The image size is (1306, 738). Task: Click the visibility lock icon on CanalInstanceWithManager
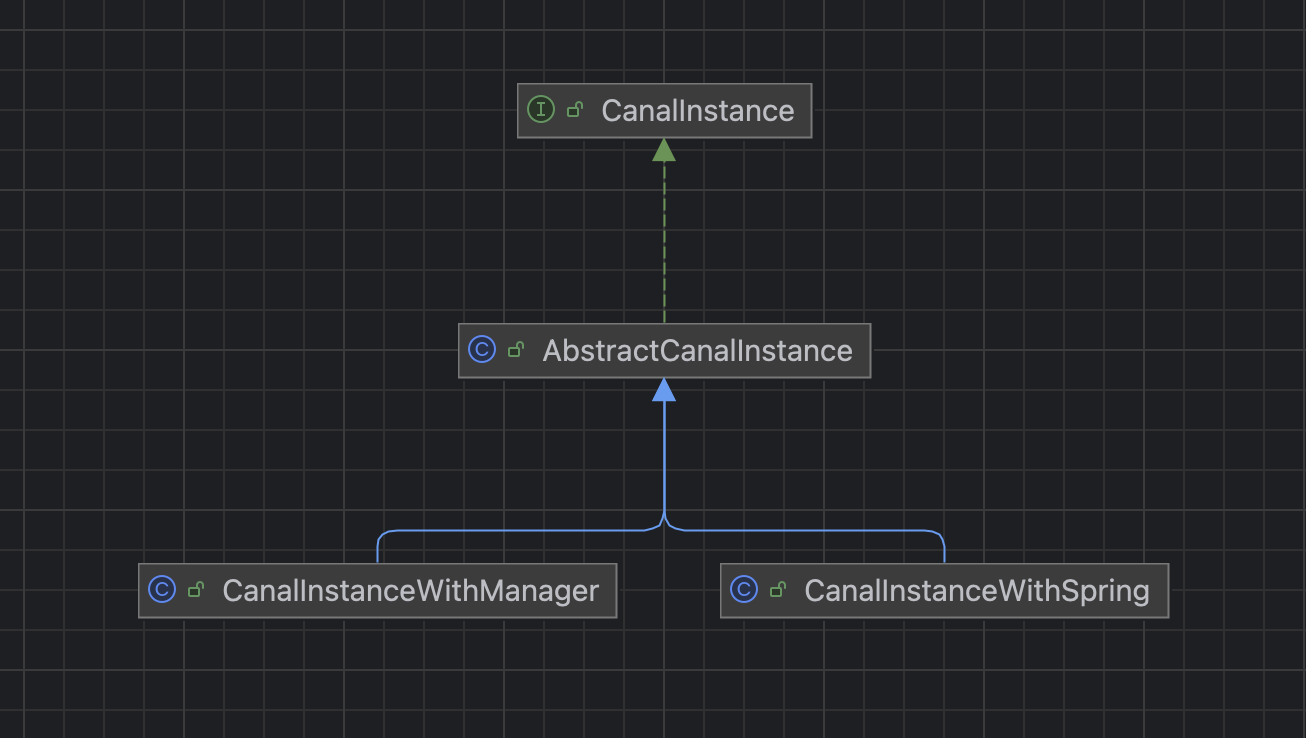coord(196,590)
